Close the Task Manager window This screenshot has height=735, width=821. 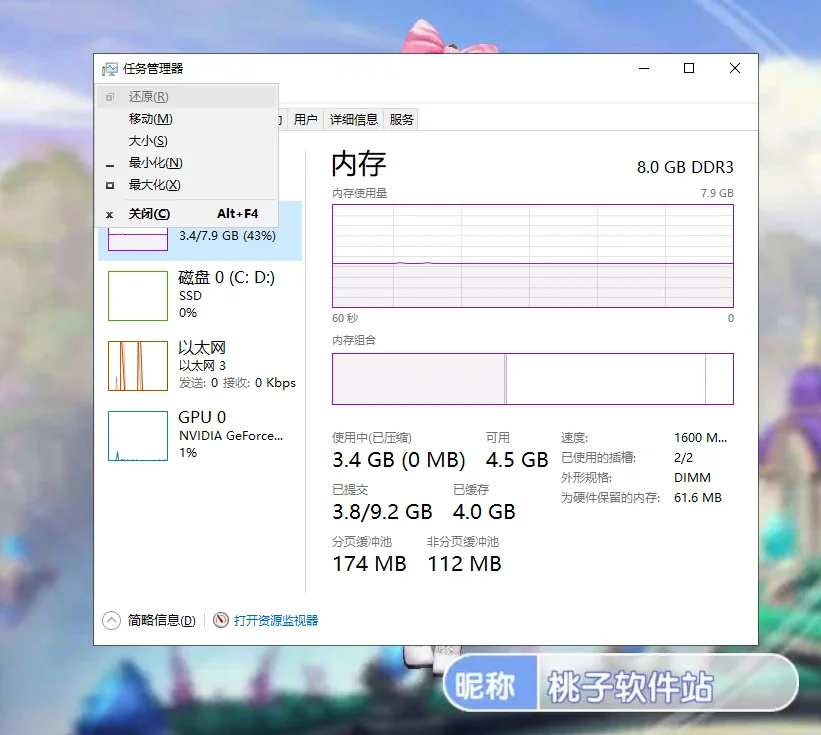point(735,69)
